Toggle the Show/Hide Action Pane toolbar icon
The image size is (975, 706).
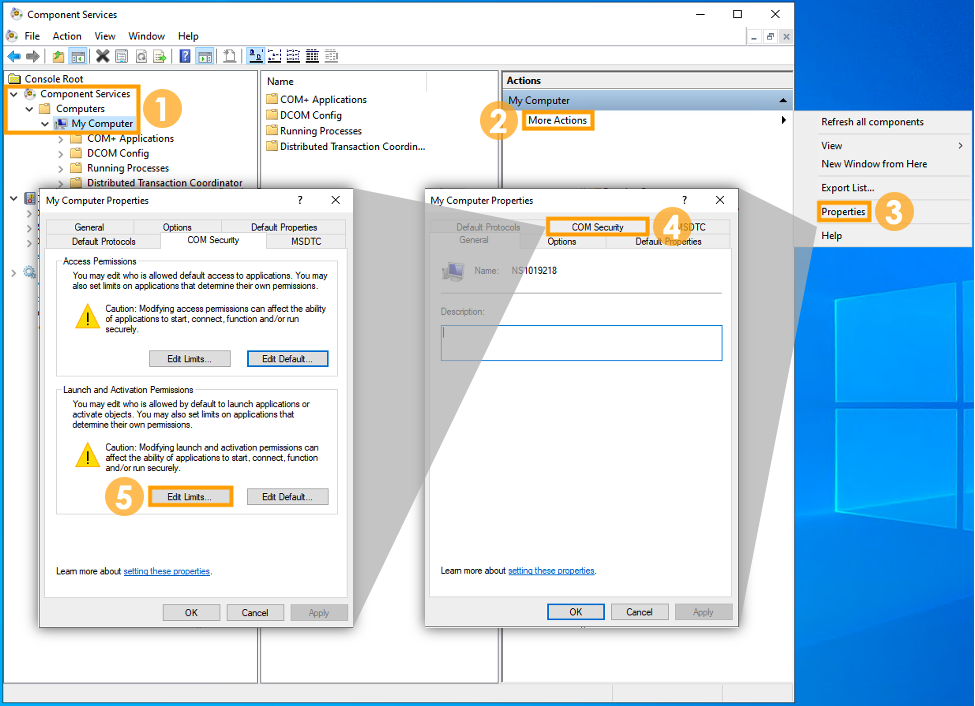205,57
